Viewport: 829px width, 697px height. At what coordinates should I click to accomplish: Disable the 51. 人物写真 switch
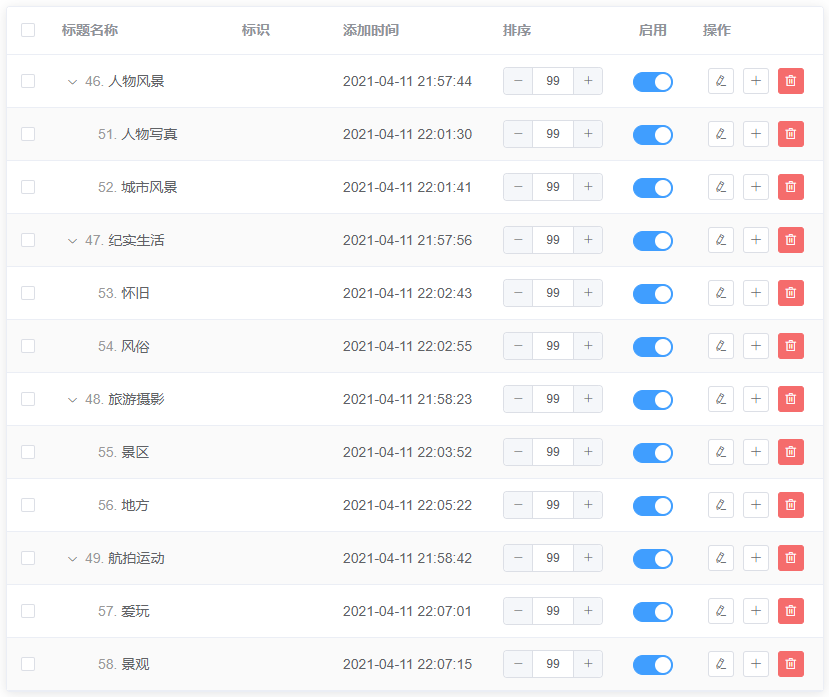[652, 134]
